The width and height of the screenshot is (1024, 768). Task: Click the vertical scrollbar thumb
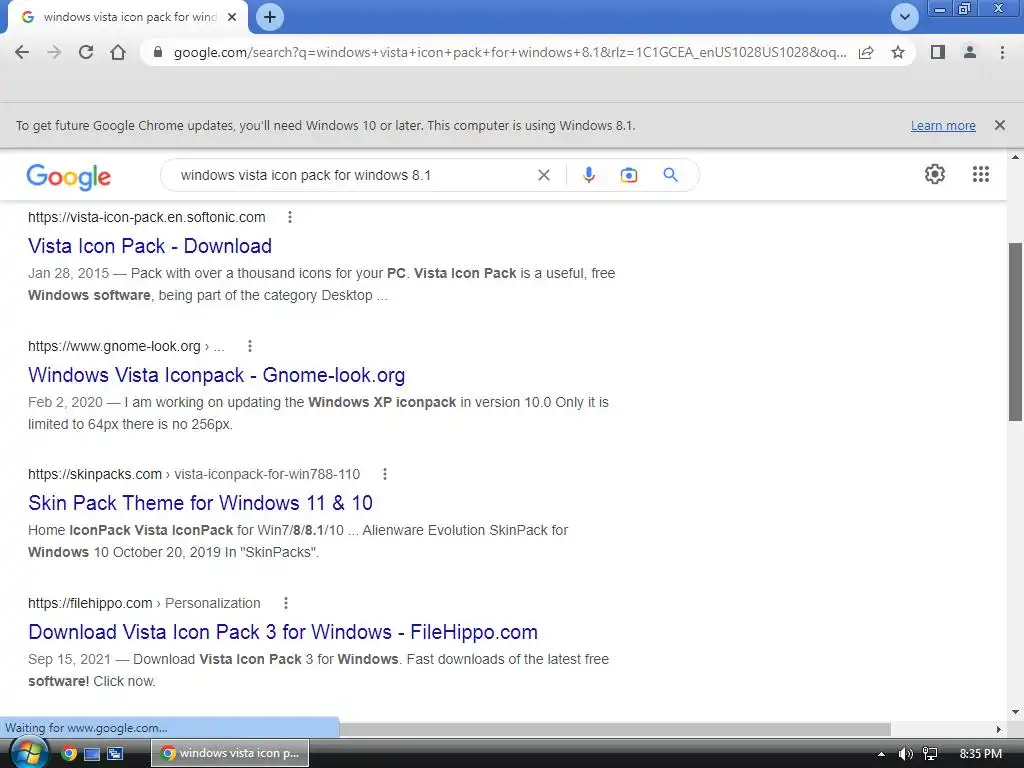click(1015, 332)
